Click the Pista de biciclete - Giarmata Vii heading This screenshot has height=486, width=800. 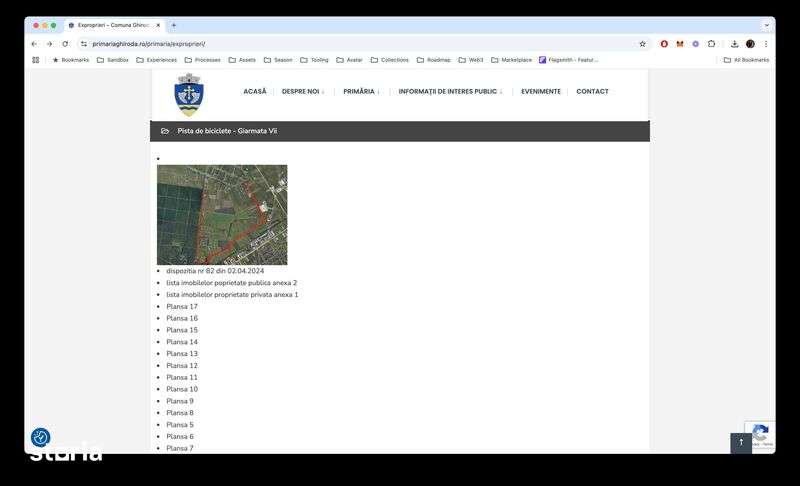pyautogui.click(x=227, y=131)
